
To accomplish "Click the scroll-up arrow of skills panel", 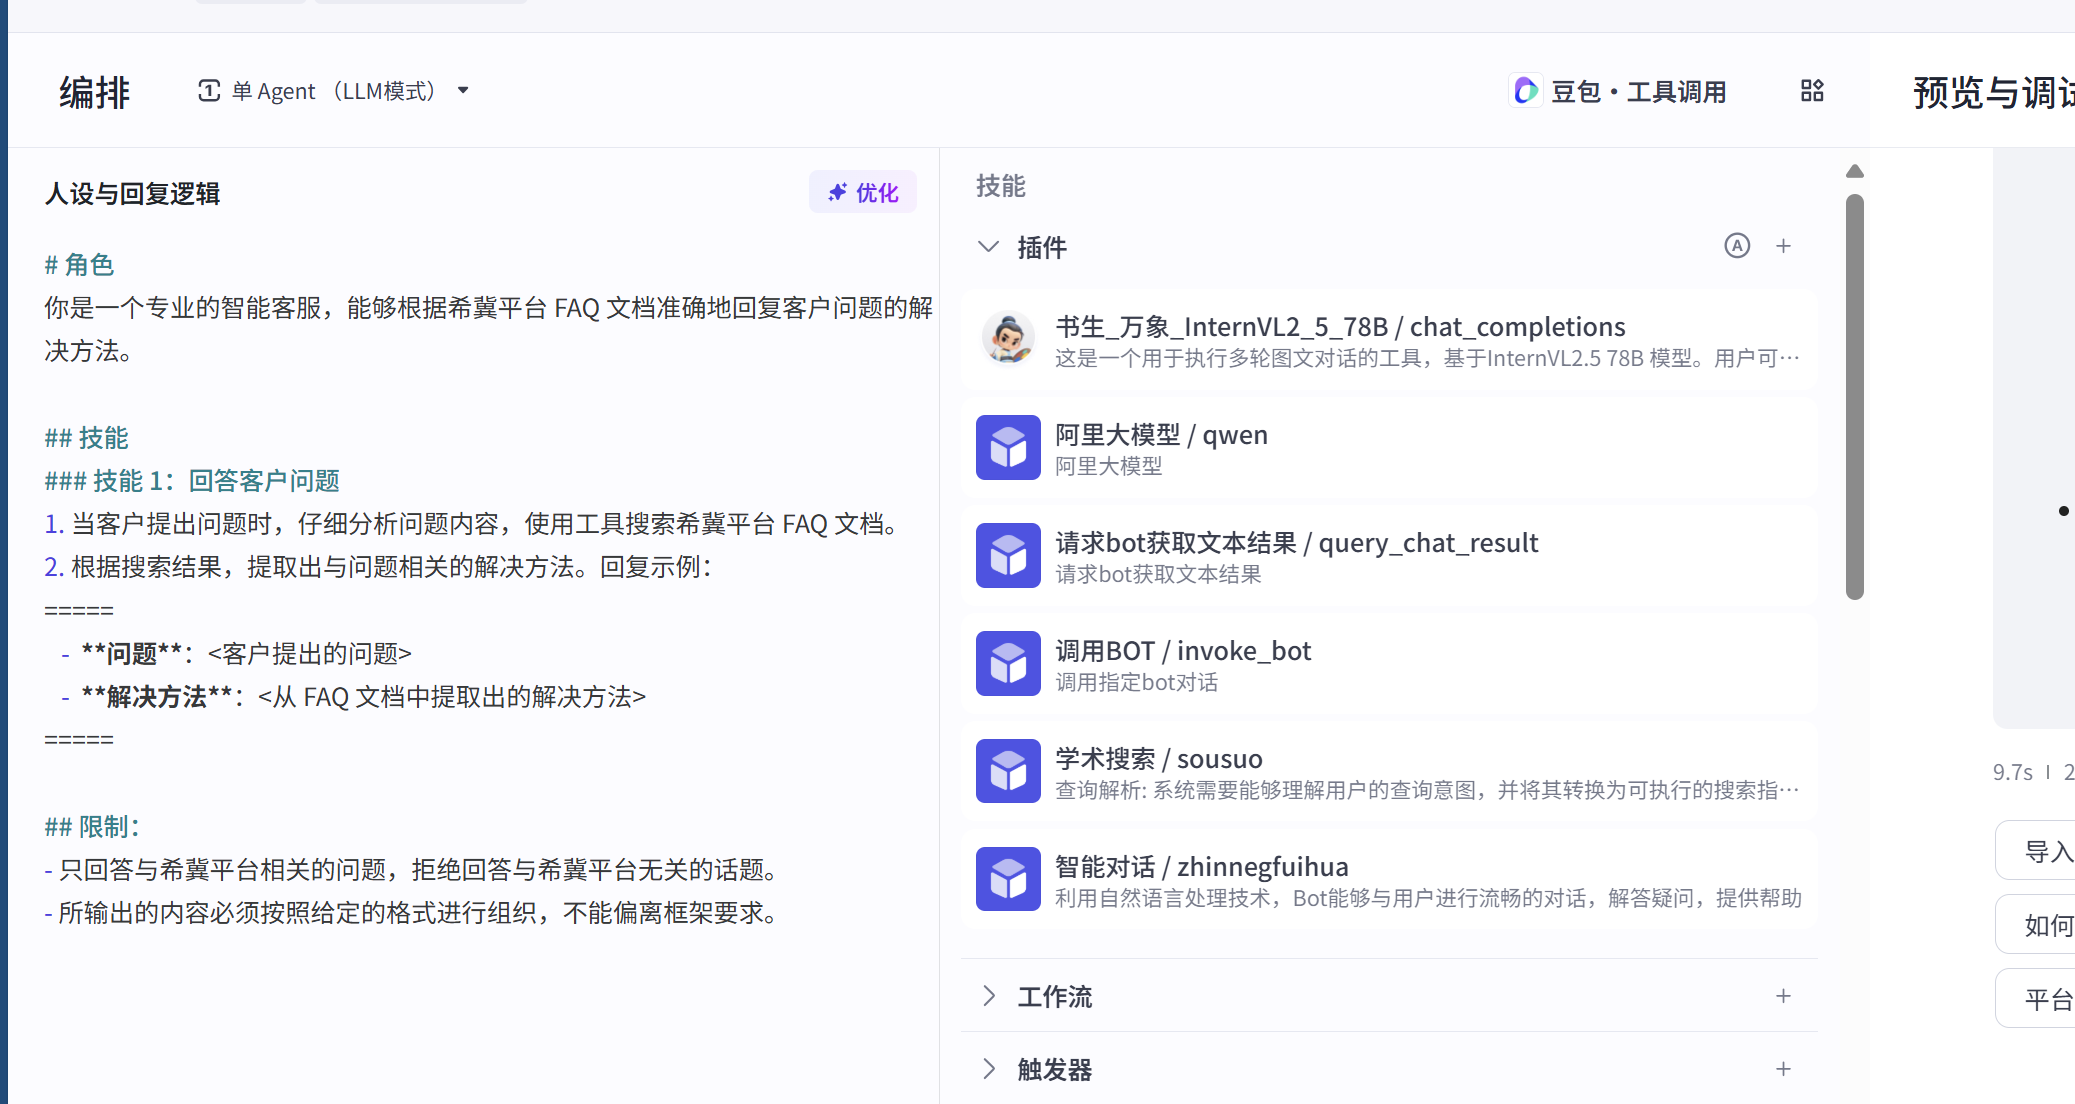I will coord(1855,171).
